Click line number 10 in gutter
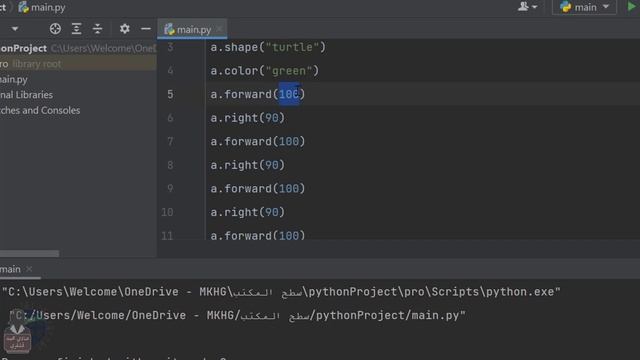Viewport: 640px width, 360px height. click(167, 212)
